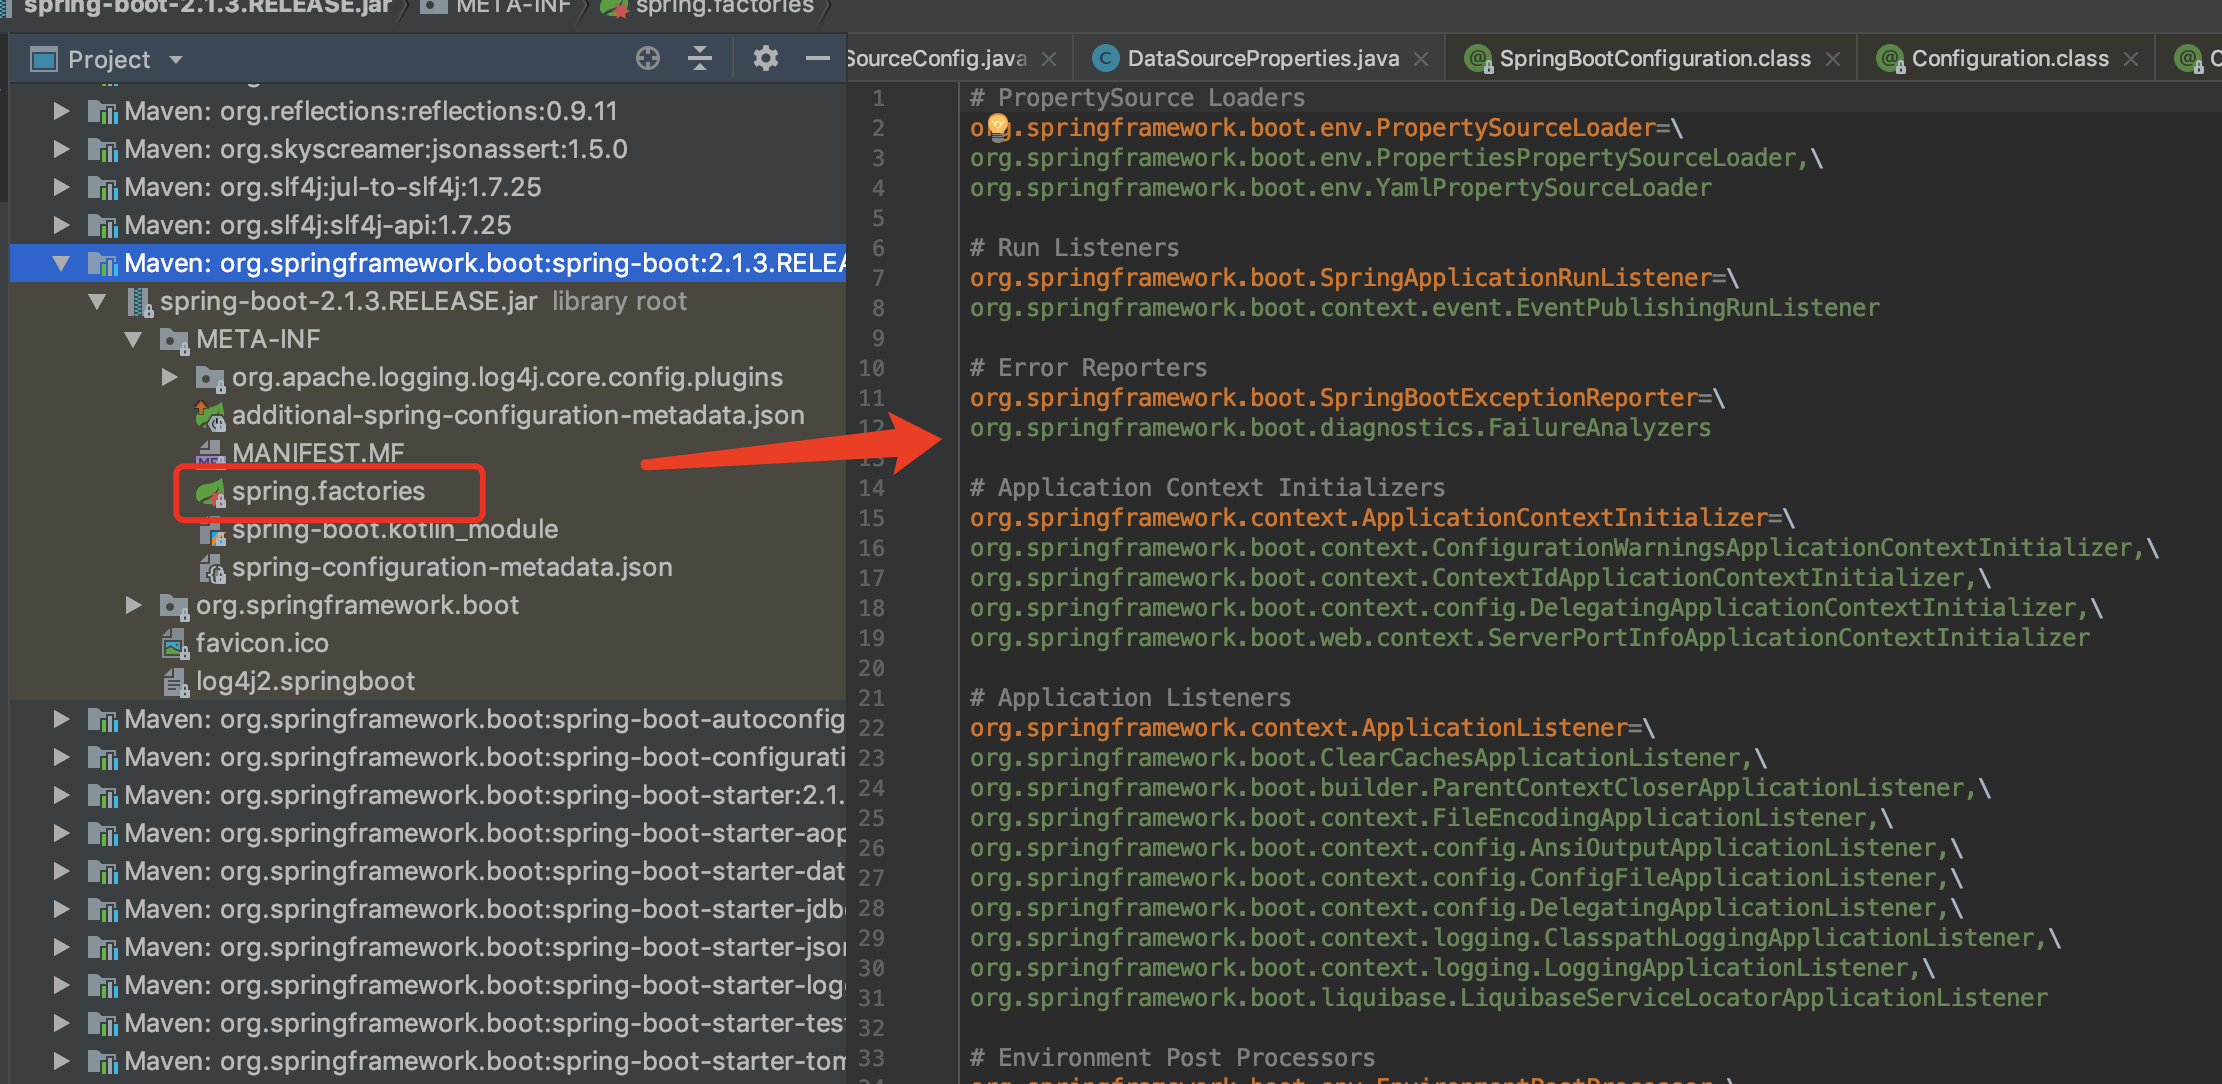
Task: Click the log4j2.springboot file icon
Action: (175, 682)
